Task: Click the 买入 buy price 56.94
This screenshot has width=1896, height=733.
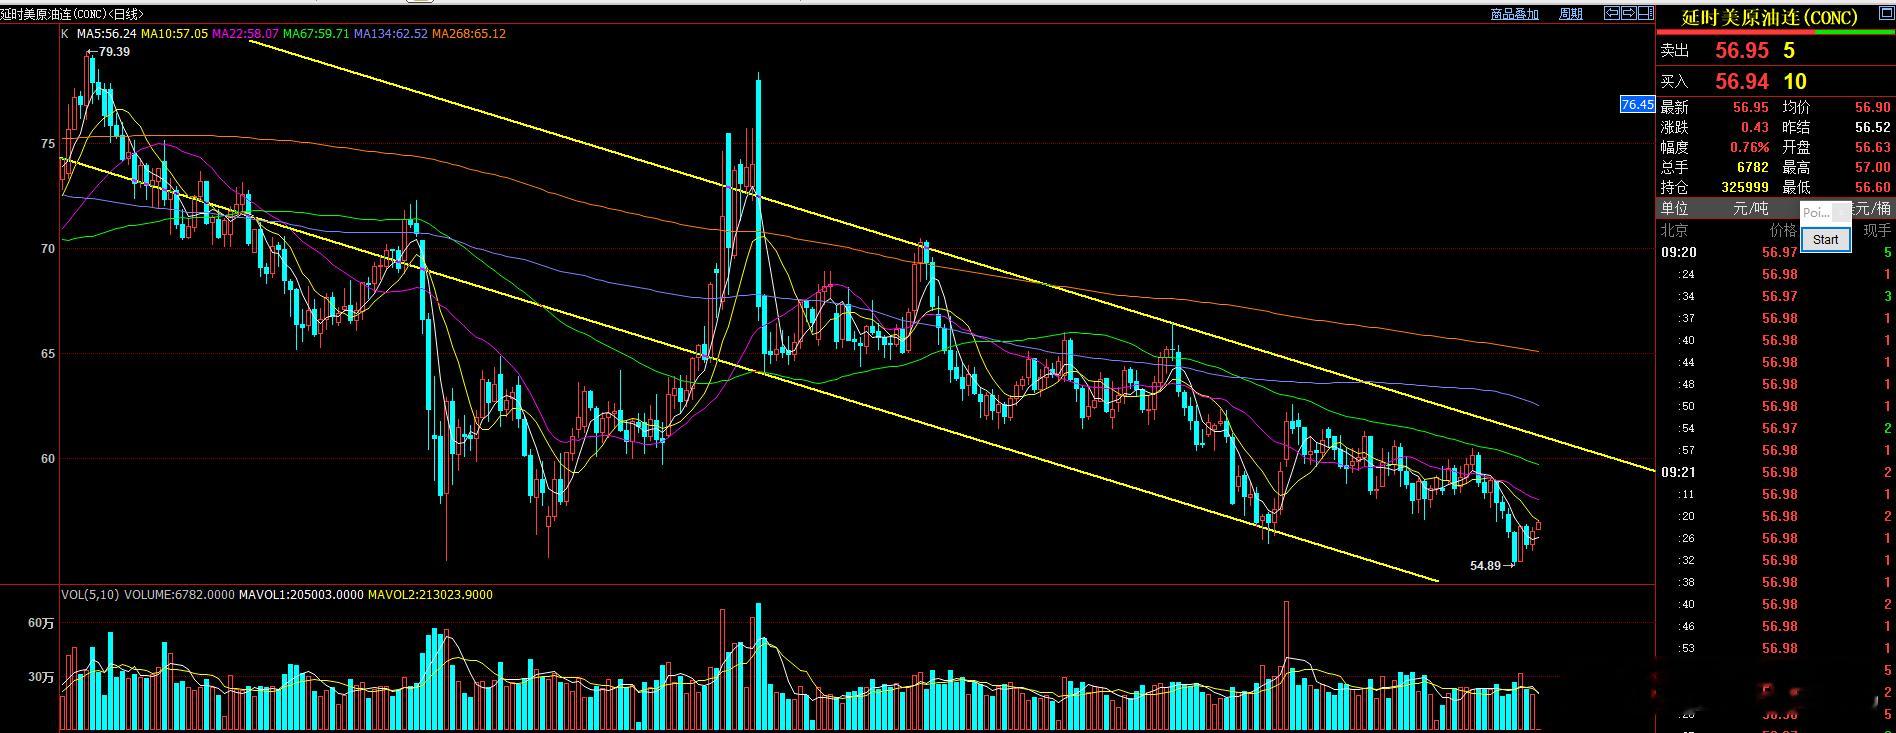Action: (1742, 81)
